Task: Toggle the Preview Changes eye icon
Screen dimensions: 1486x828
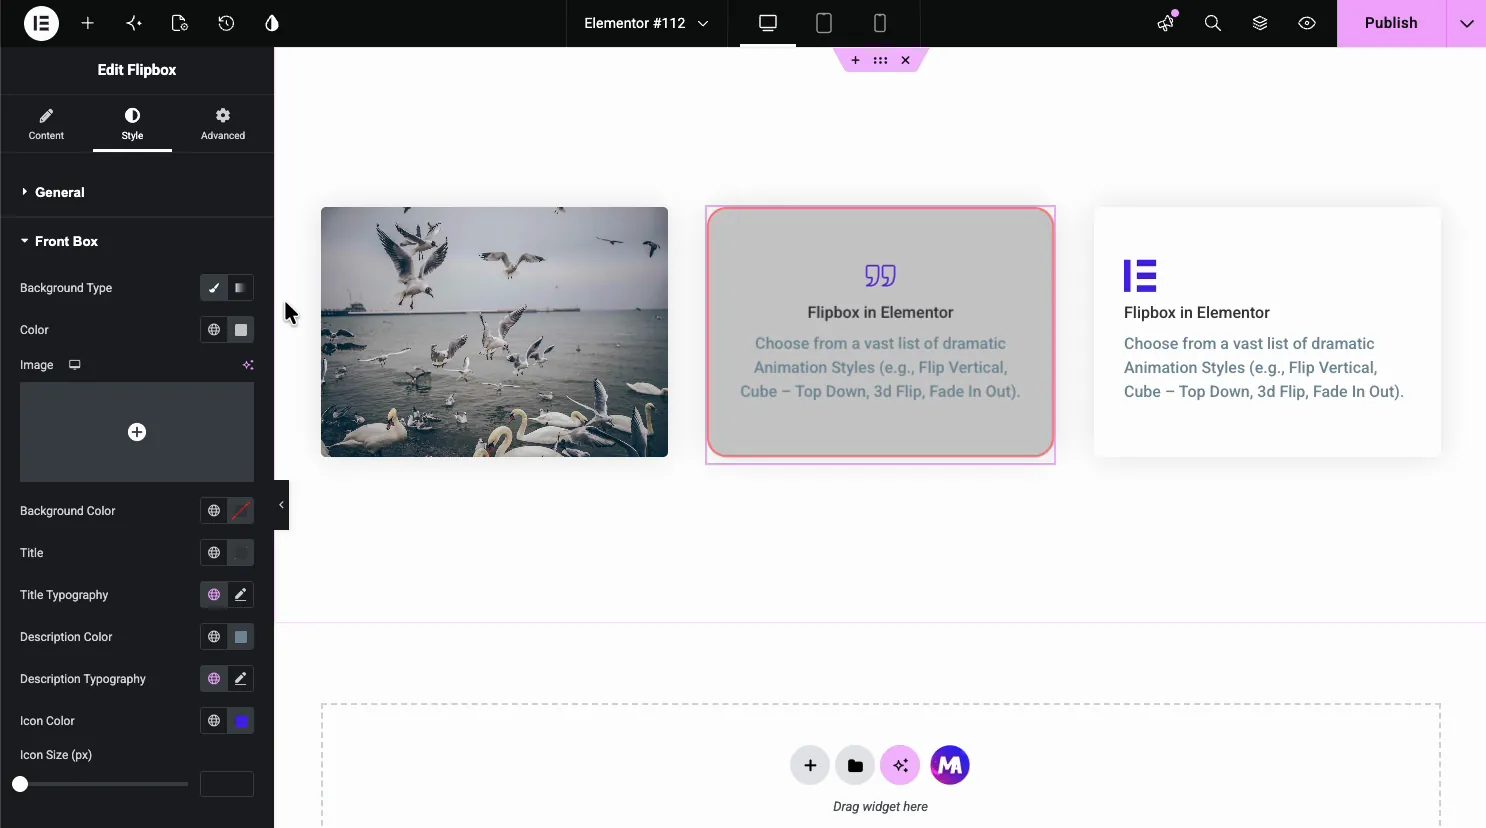Action: 1307,23
